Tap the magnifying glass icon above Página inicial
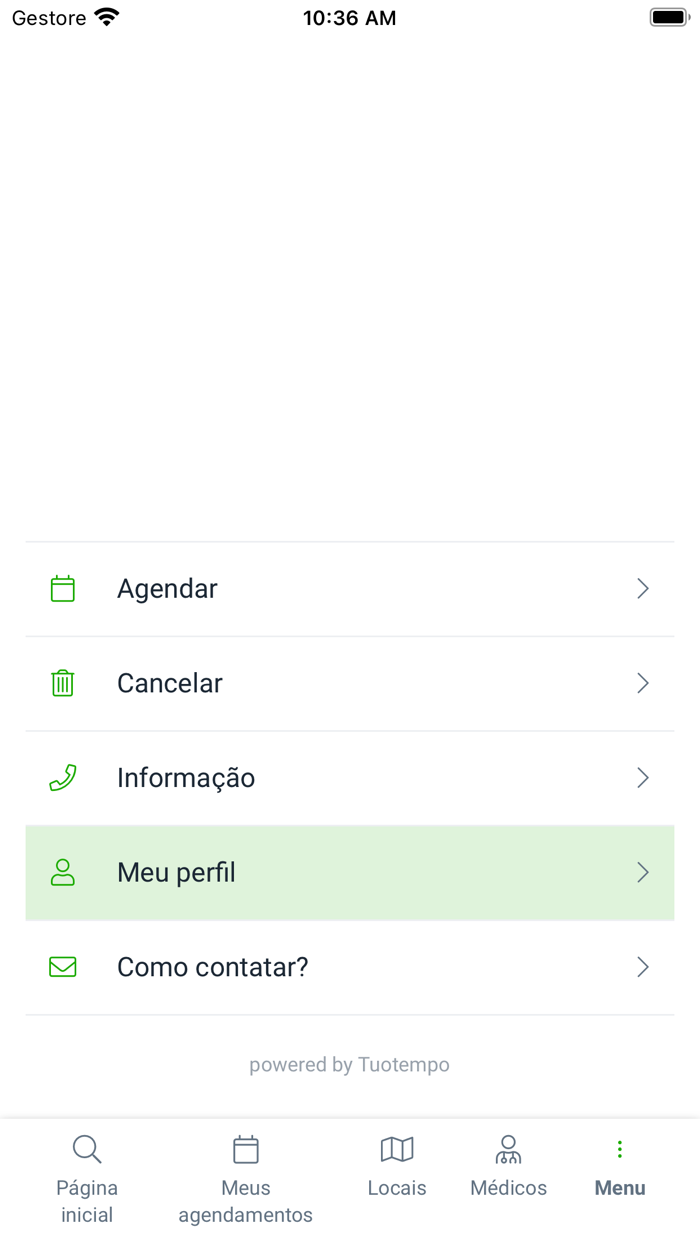Screen dimensions: 700x1244 pyautogui.click(x=86, y=1149)
